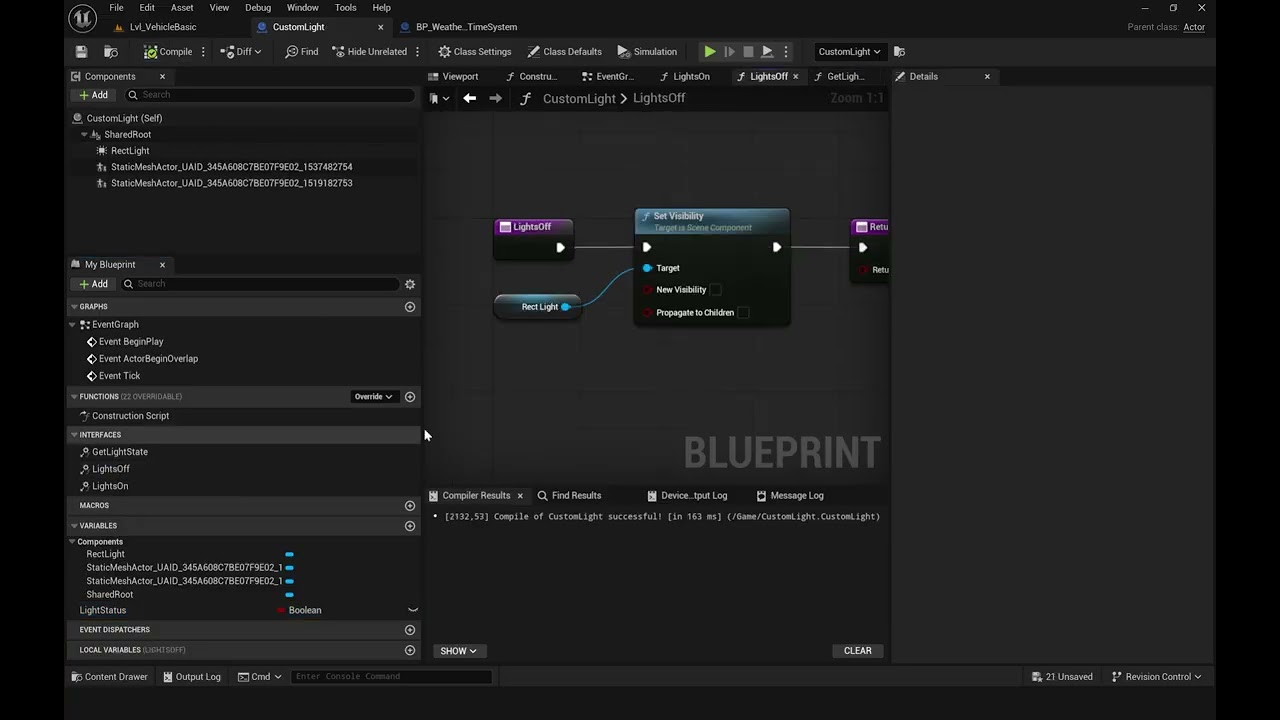The width and height of the screenshot is (1280, 720).
Task: Open Class Settings
Action: 474,52
